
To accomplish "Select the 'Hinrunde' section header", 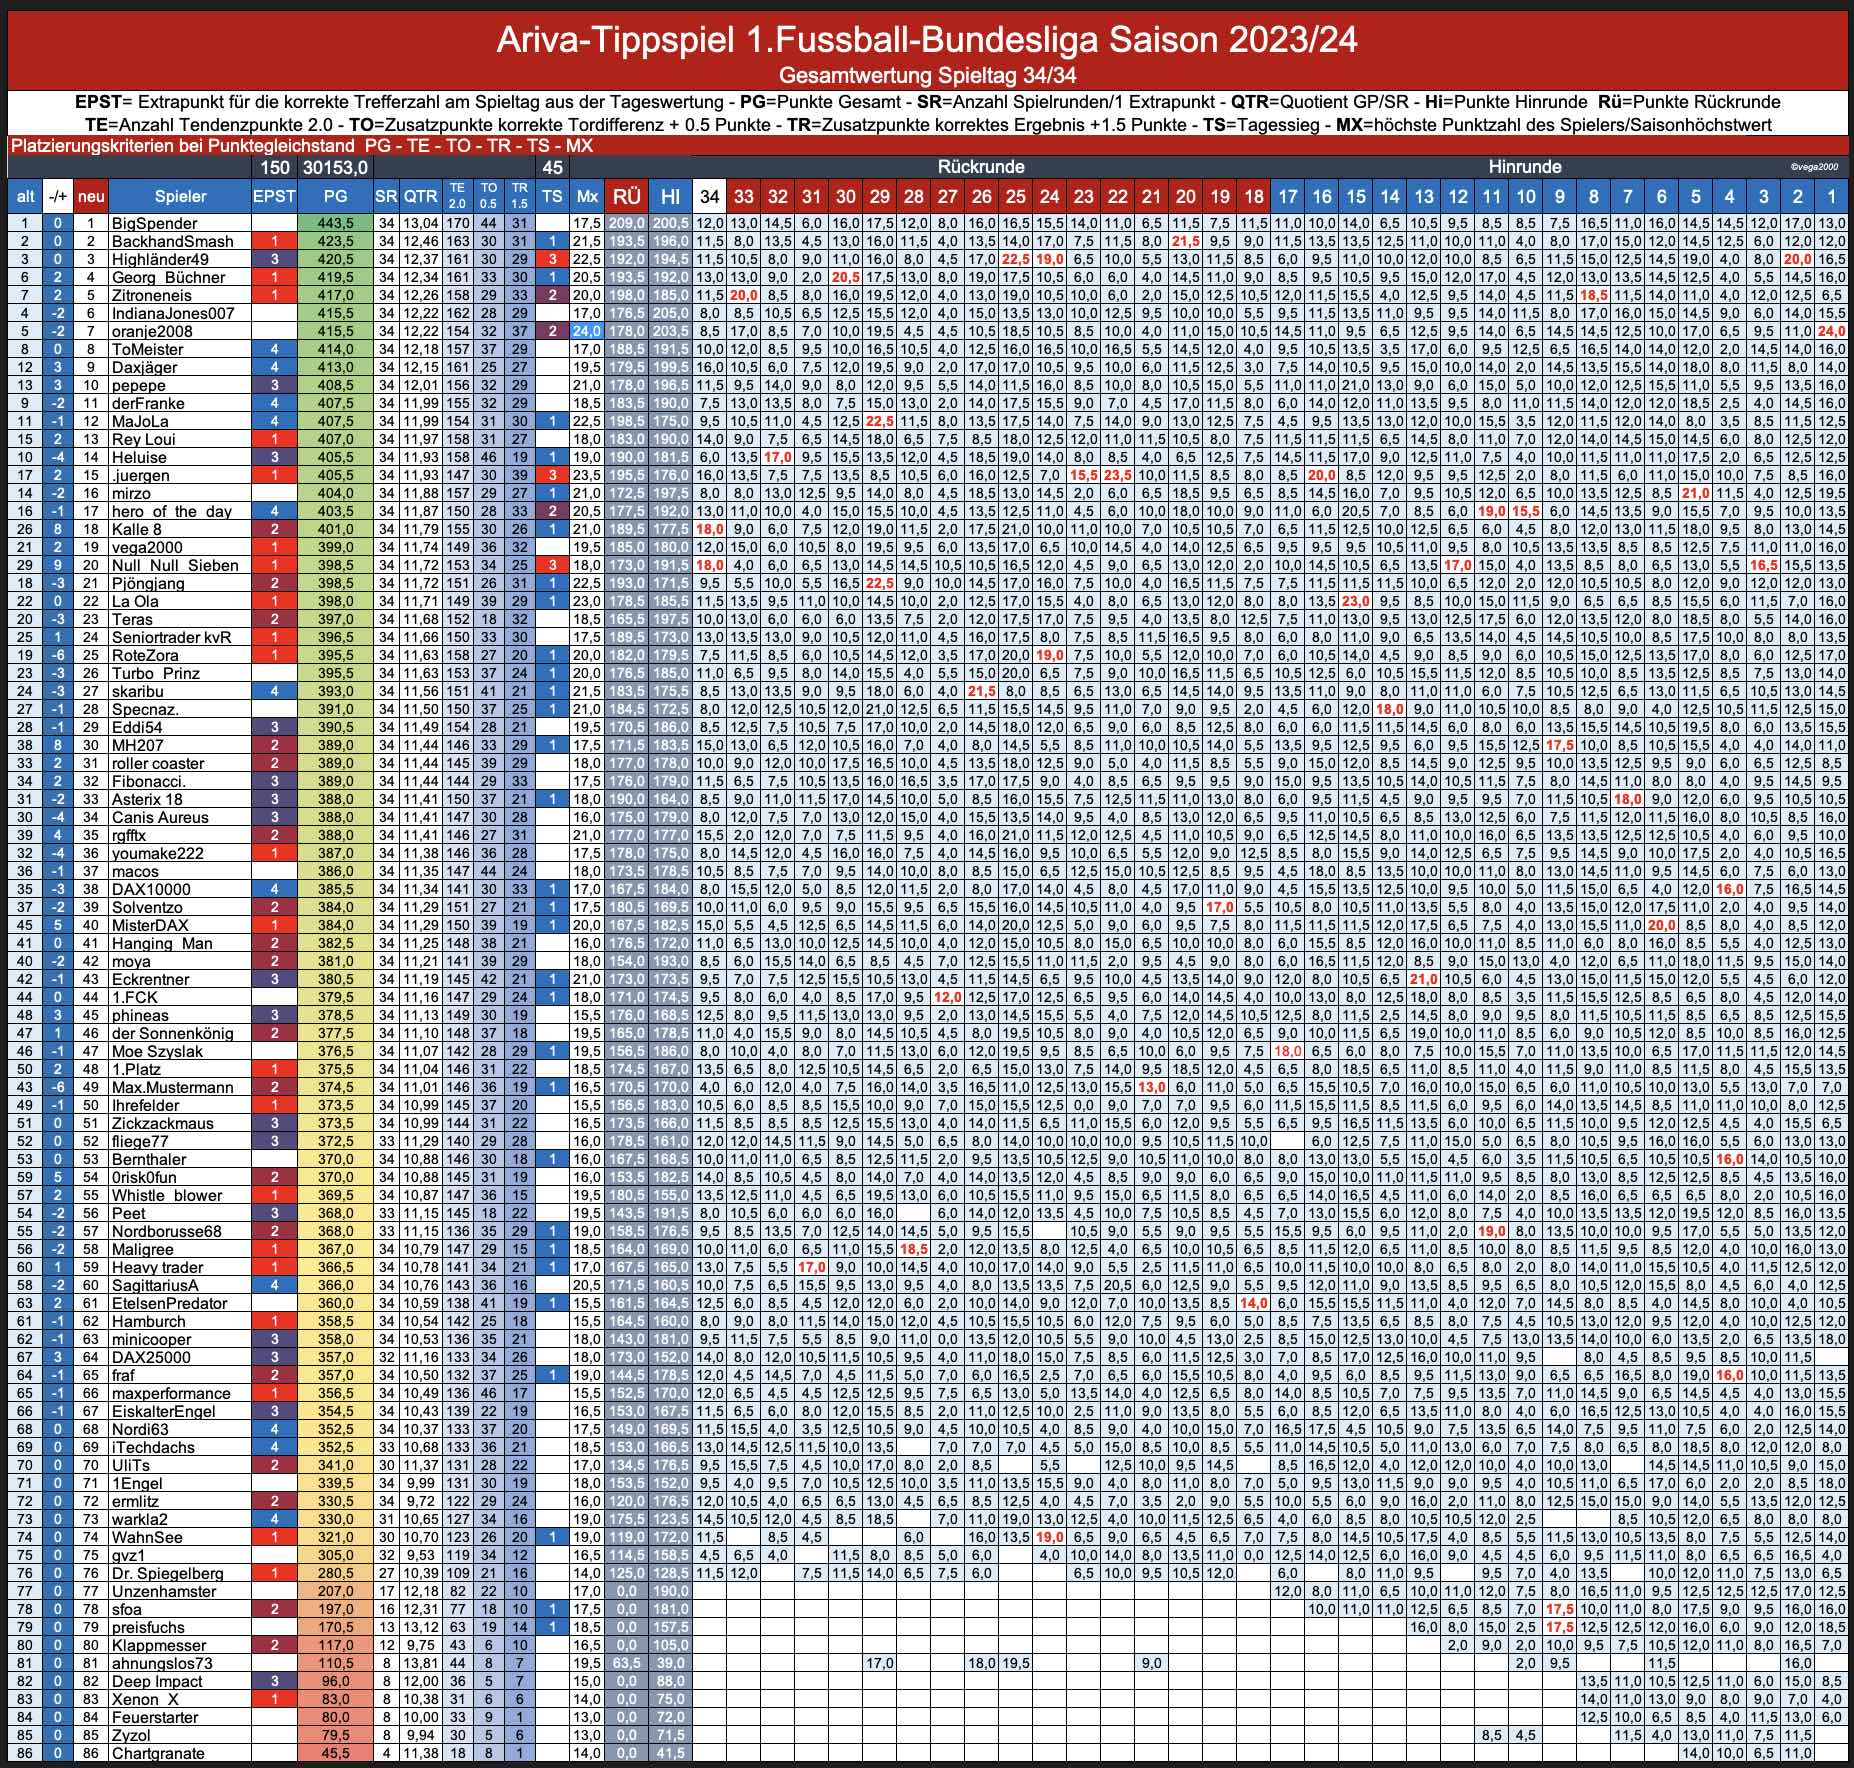I will (x=1524, y=167).
